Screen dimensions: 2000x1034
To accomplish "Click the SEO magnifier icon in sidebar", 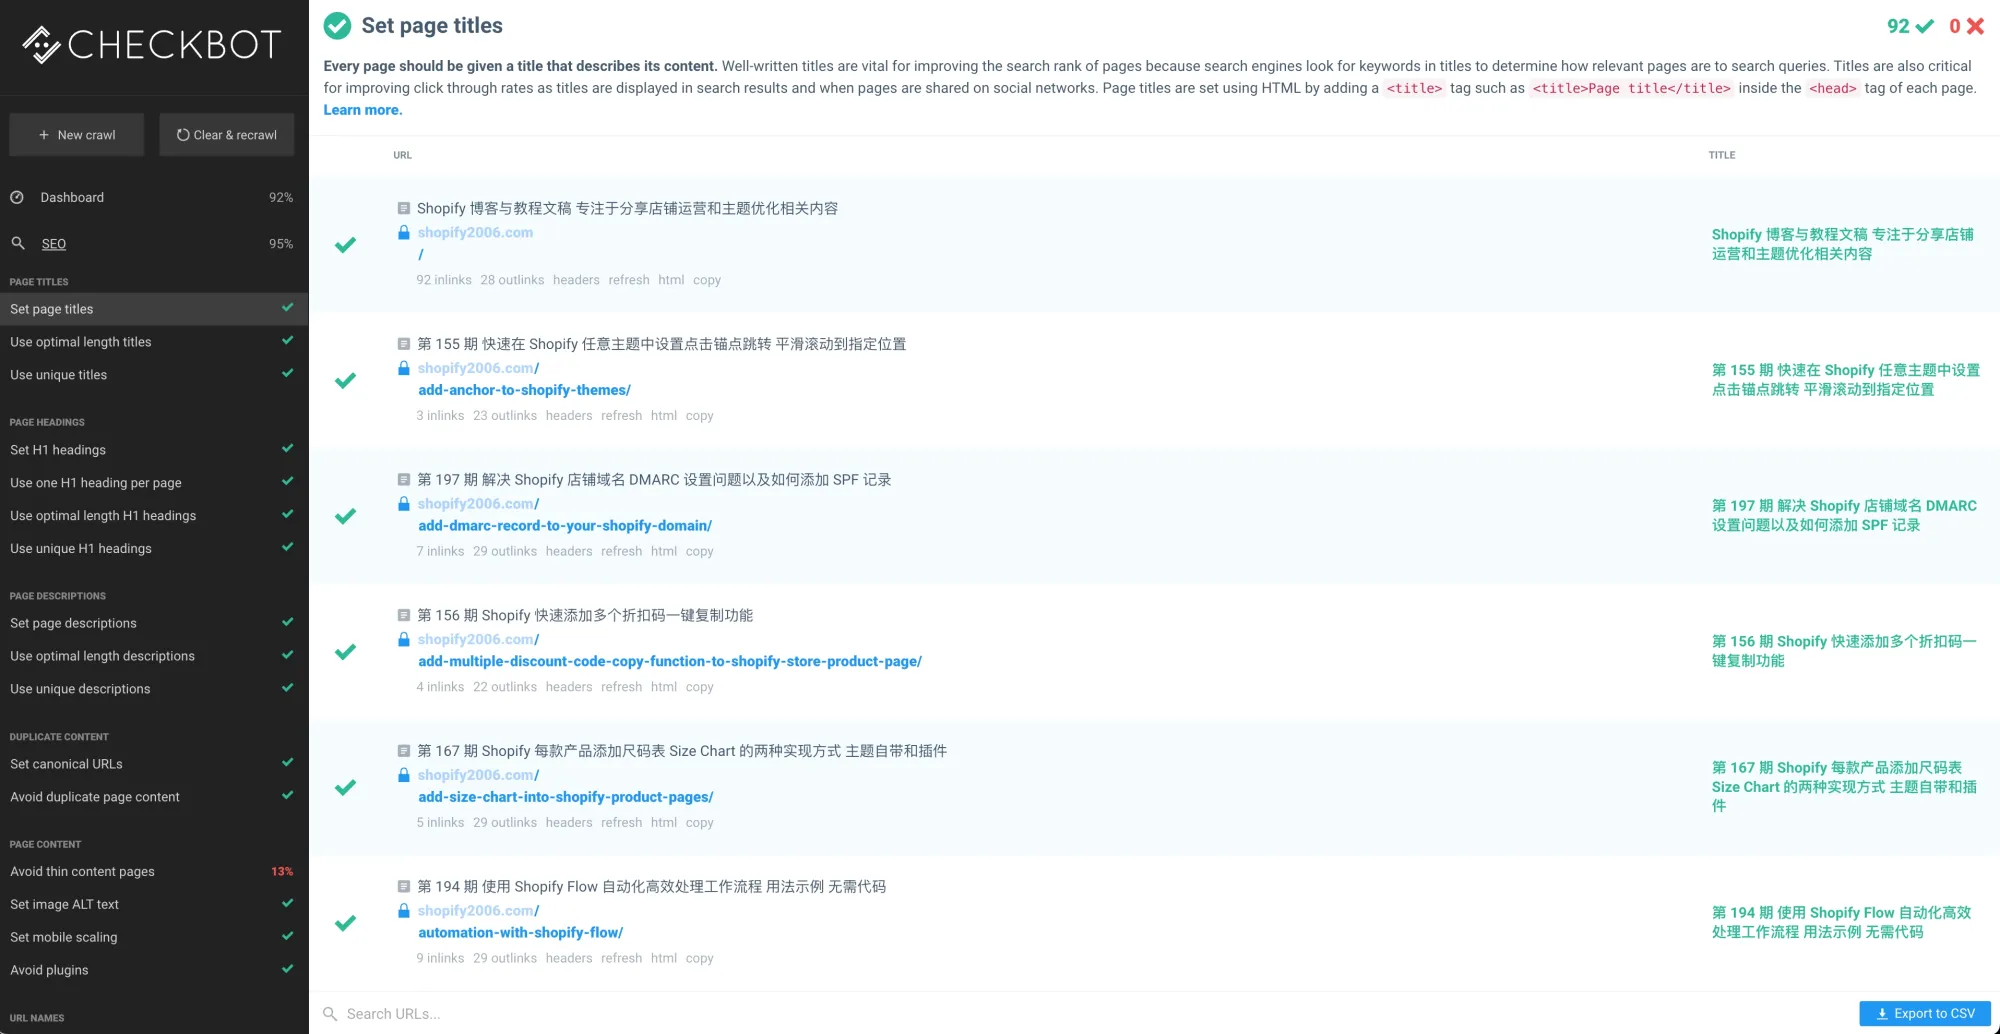I will point(18,243).
